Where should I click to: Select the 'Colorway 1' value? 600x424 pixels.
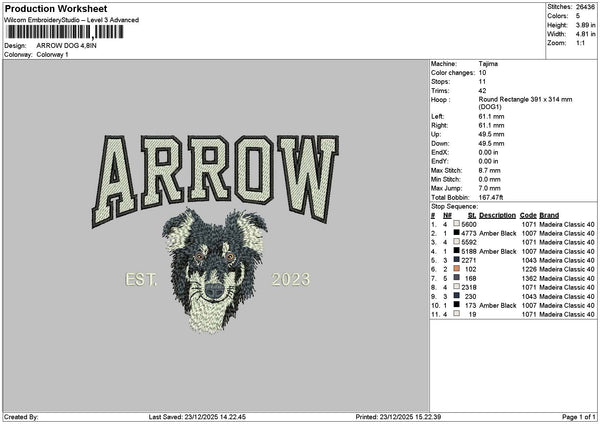click(52, 55)
